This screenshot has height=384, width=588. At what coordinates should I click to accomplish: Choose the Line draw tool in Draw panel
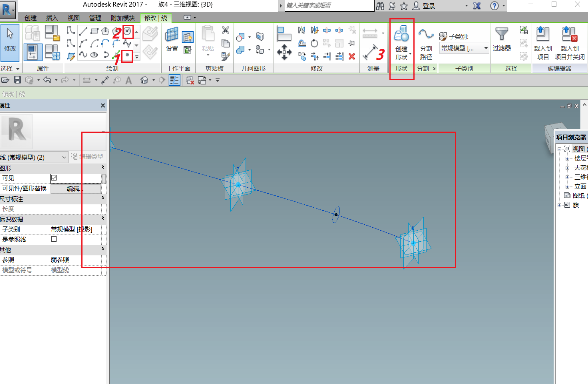(83, 32)
